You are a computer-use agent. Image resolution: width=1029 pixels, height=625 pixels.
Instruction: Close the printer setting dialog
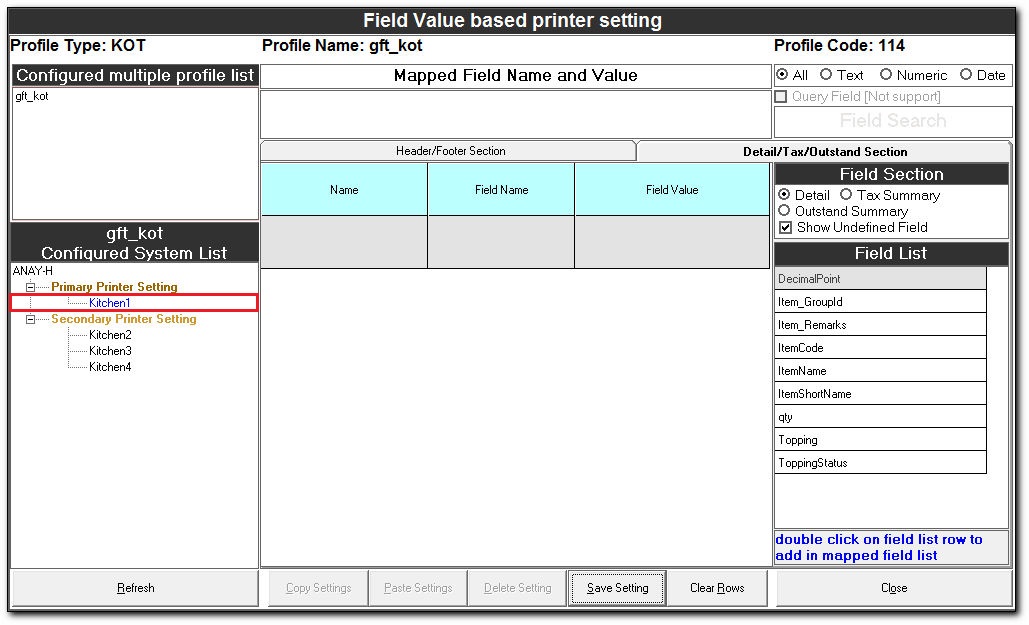coord(894,588)
